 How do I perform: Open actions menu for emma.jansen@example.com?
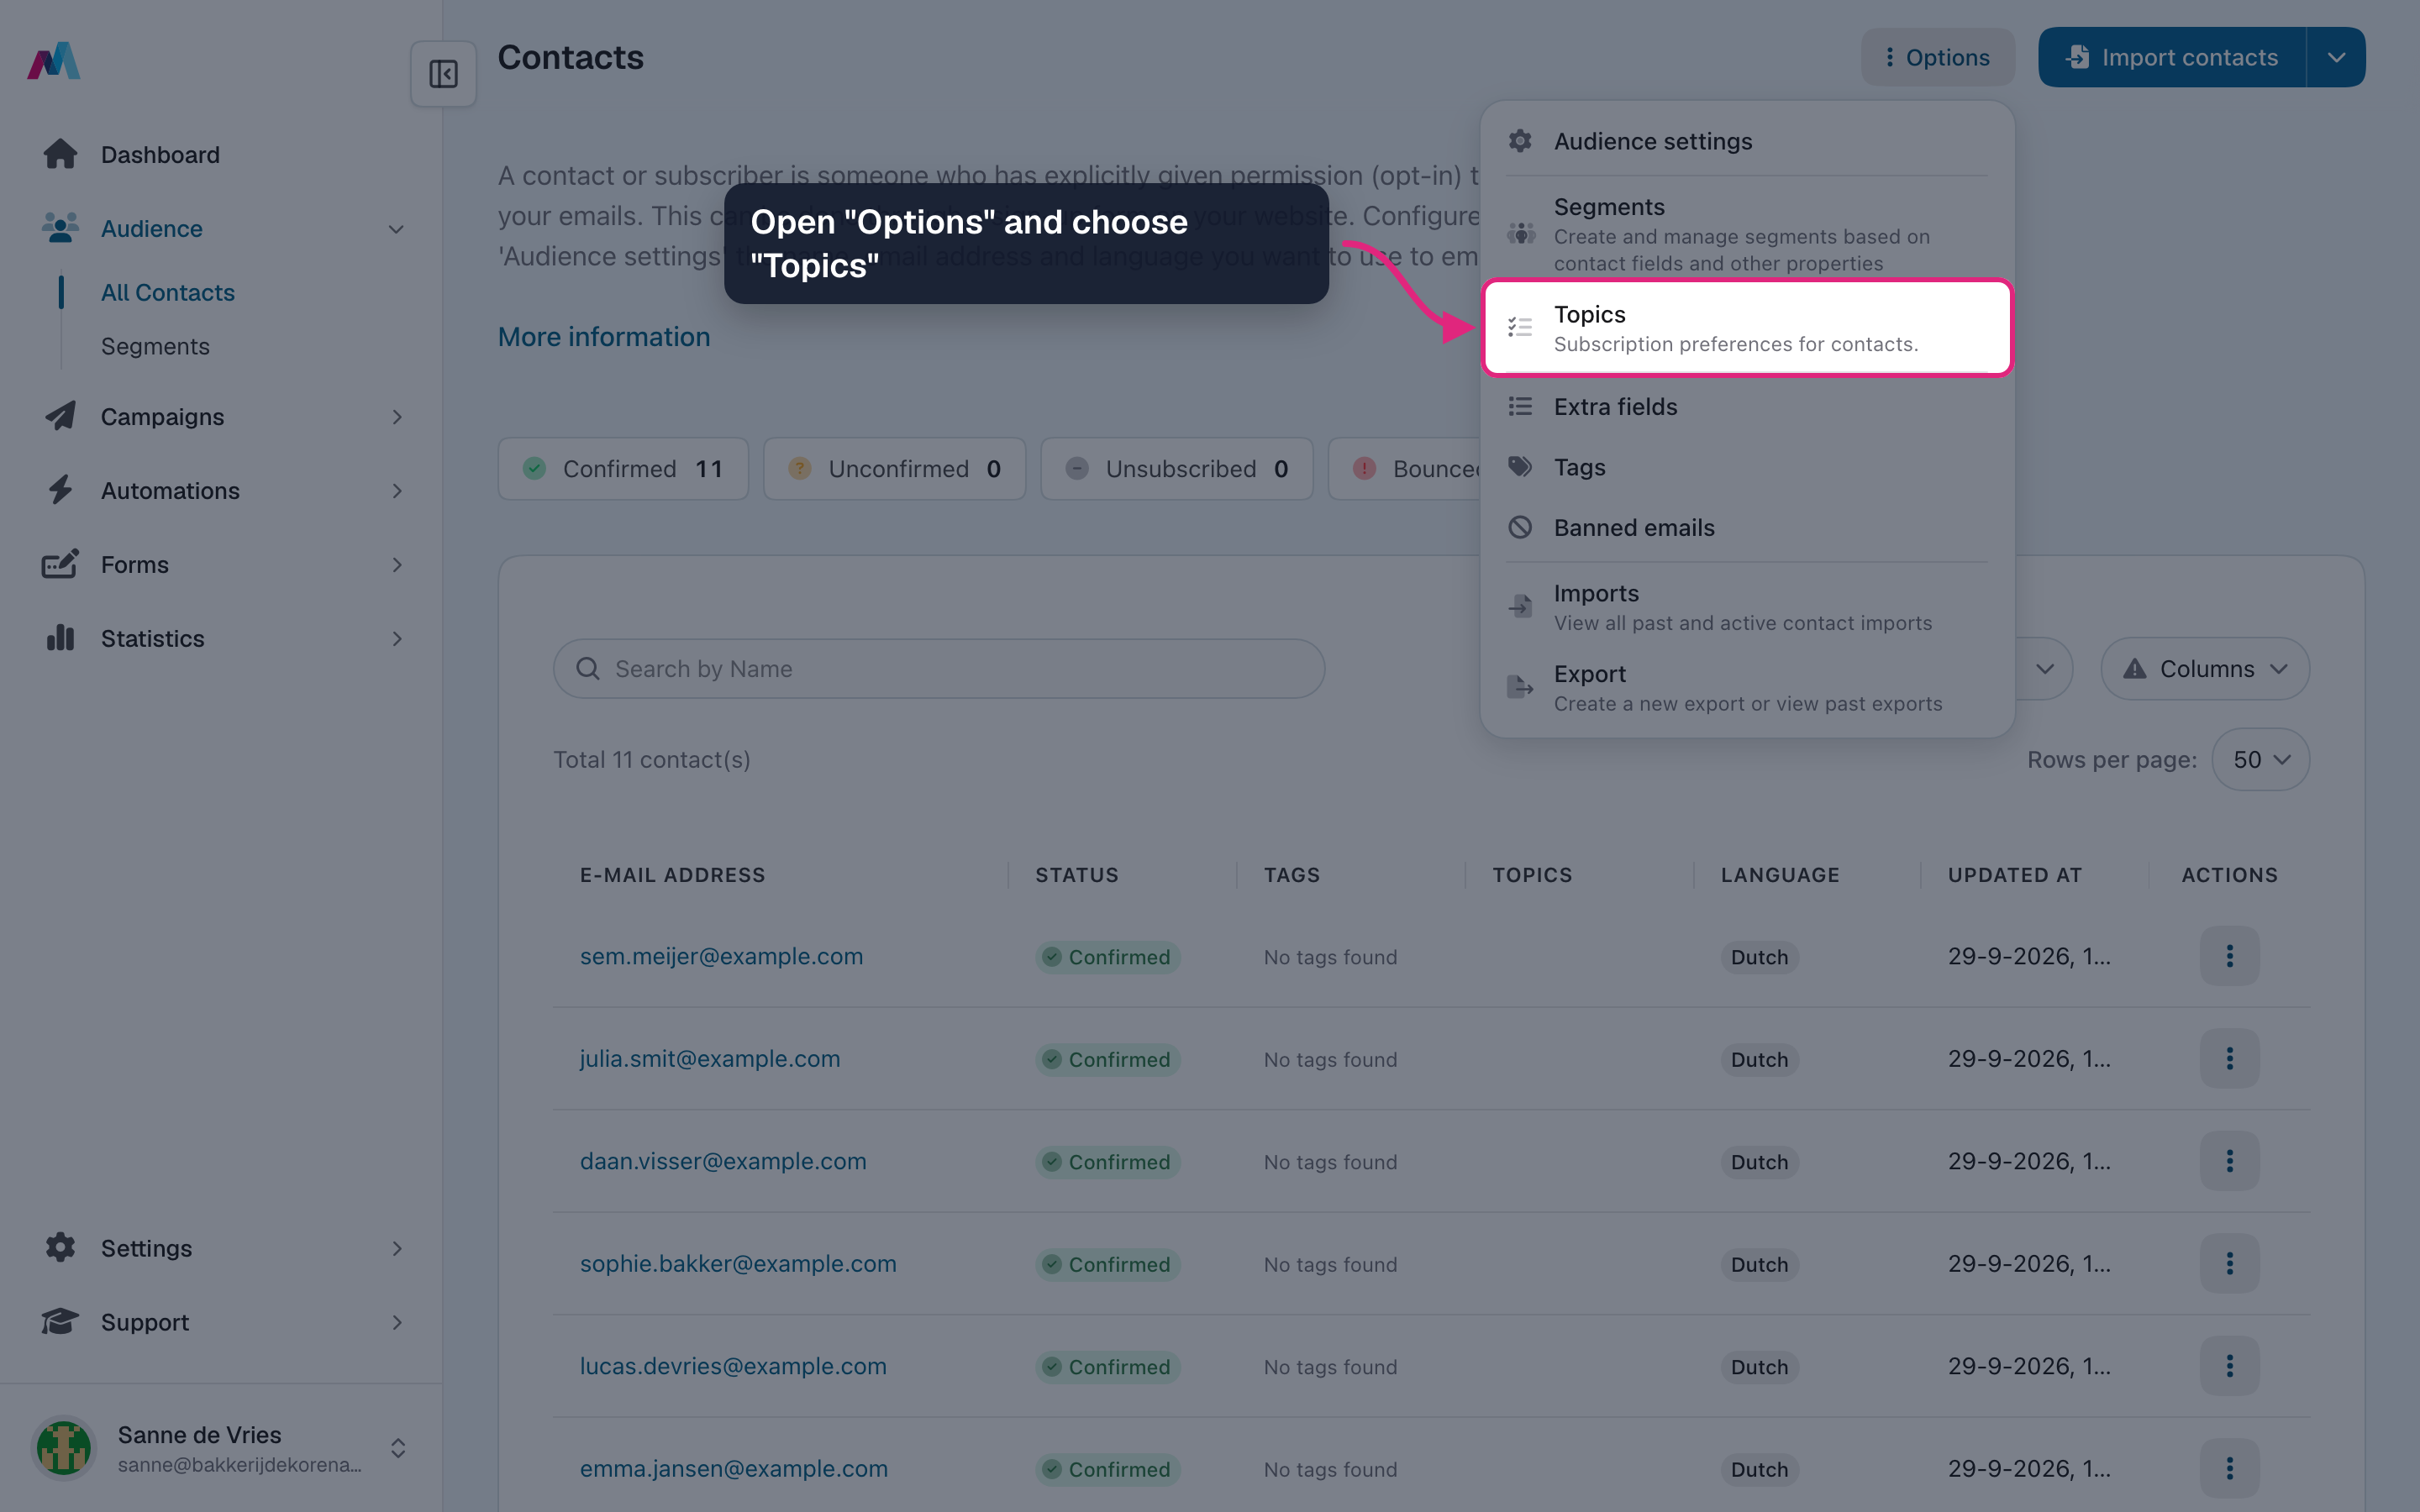[x=2229, y=1468]
